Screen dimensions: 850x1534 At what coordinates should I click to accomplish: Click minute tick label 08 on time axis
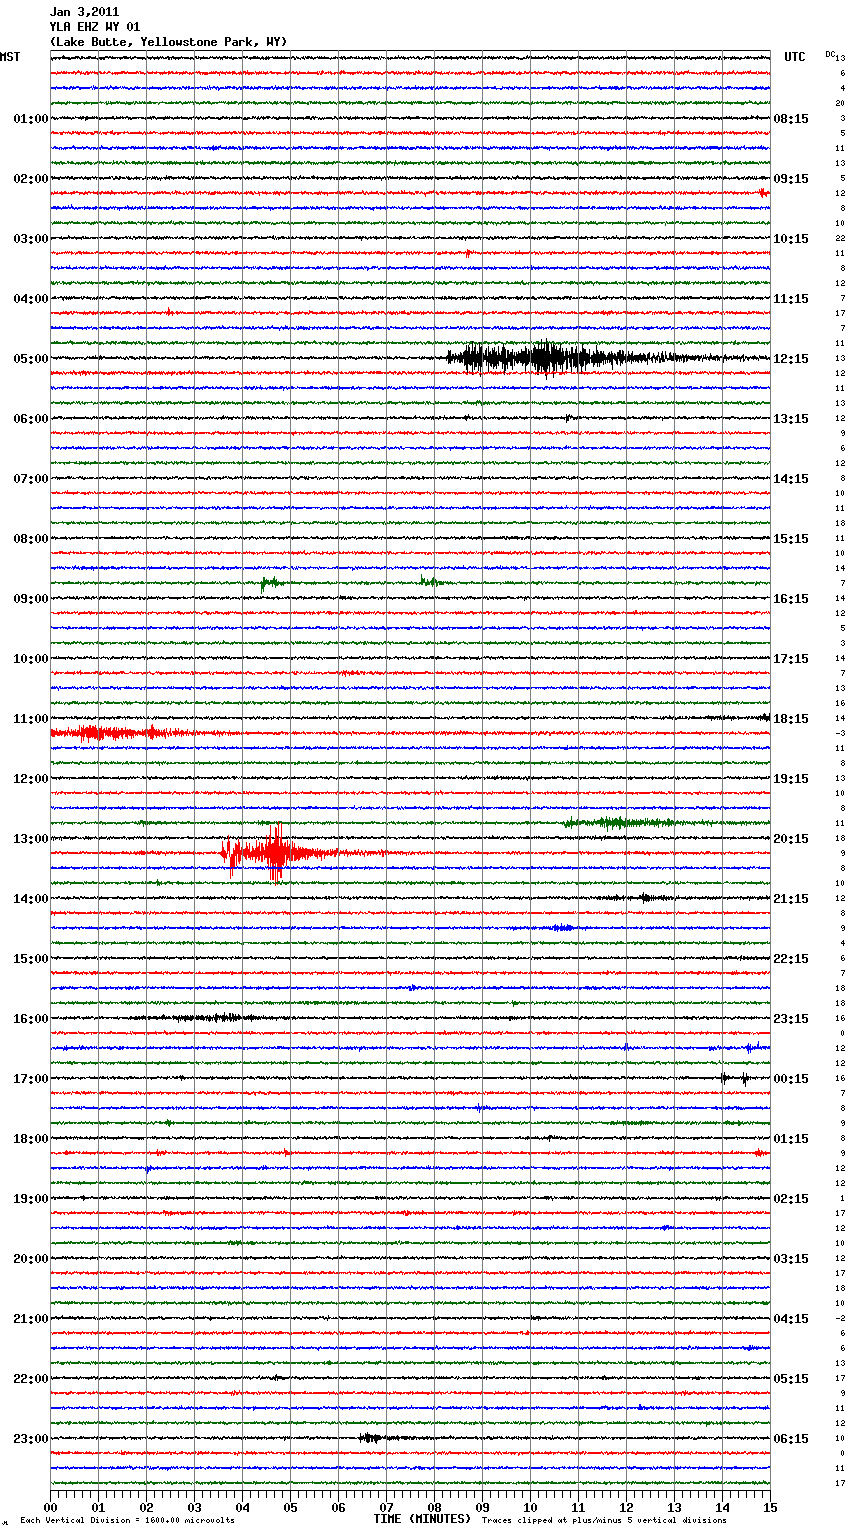click(x=434, y=1507)
